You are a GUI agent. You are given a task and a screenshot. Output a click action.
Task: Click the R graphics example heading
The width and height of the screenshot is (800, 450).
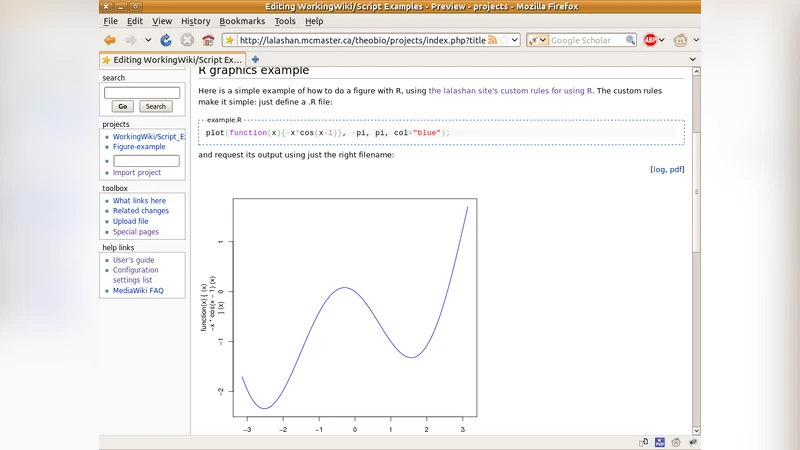(254, 70)
